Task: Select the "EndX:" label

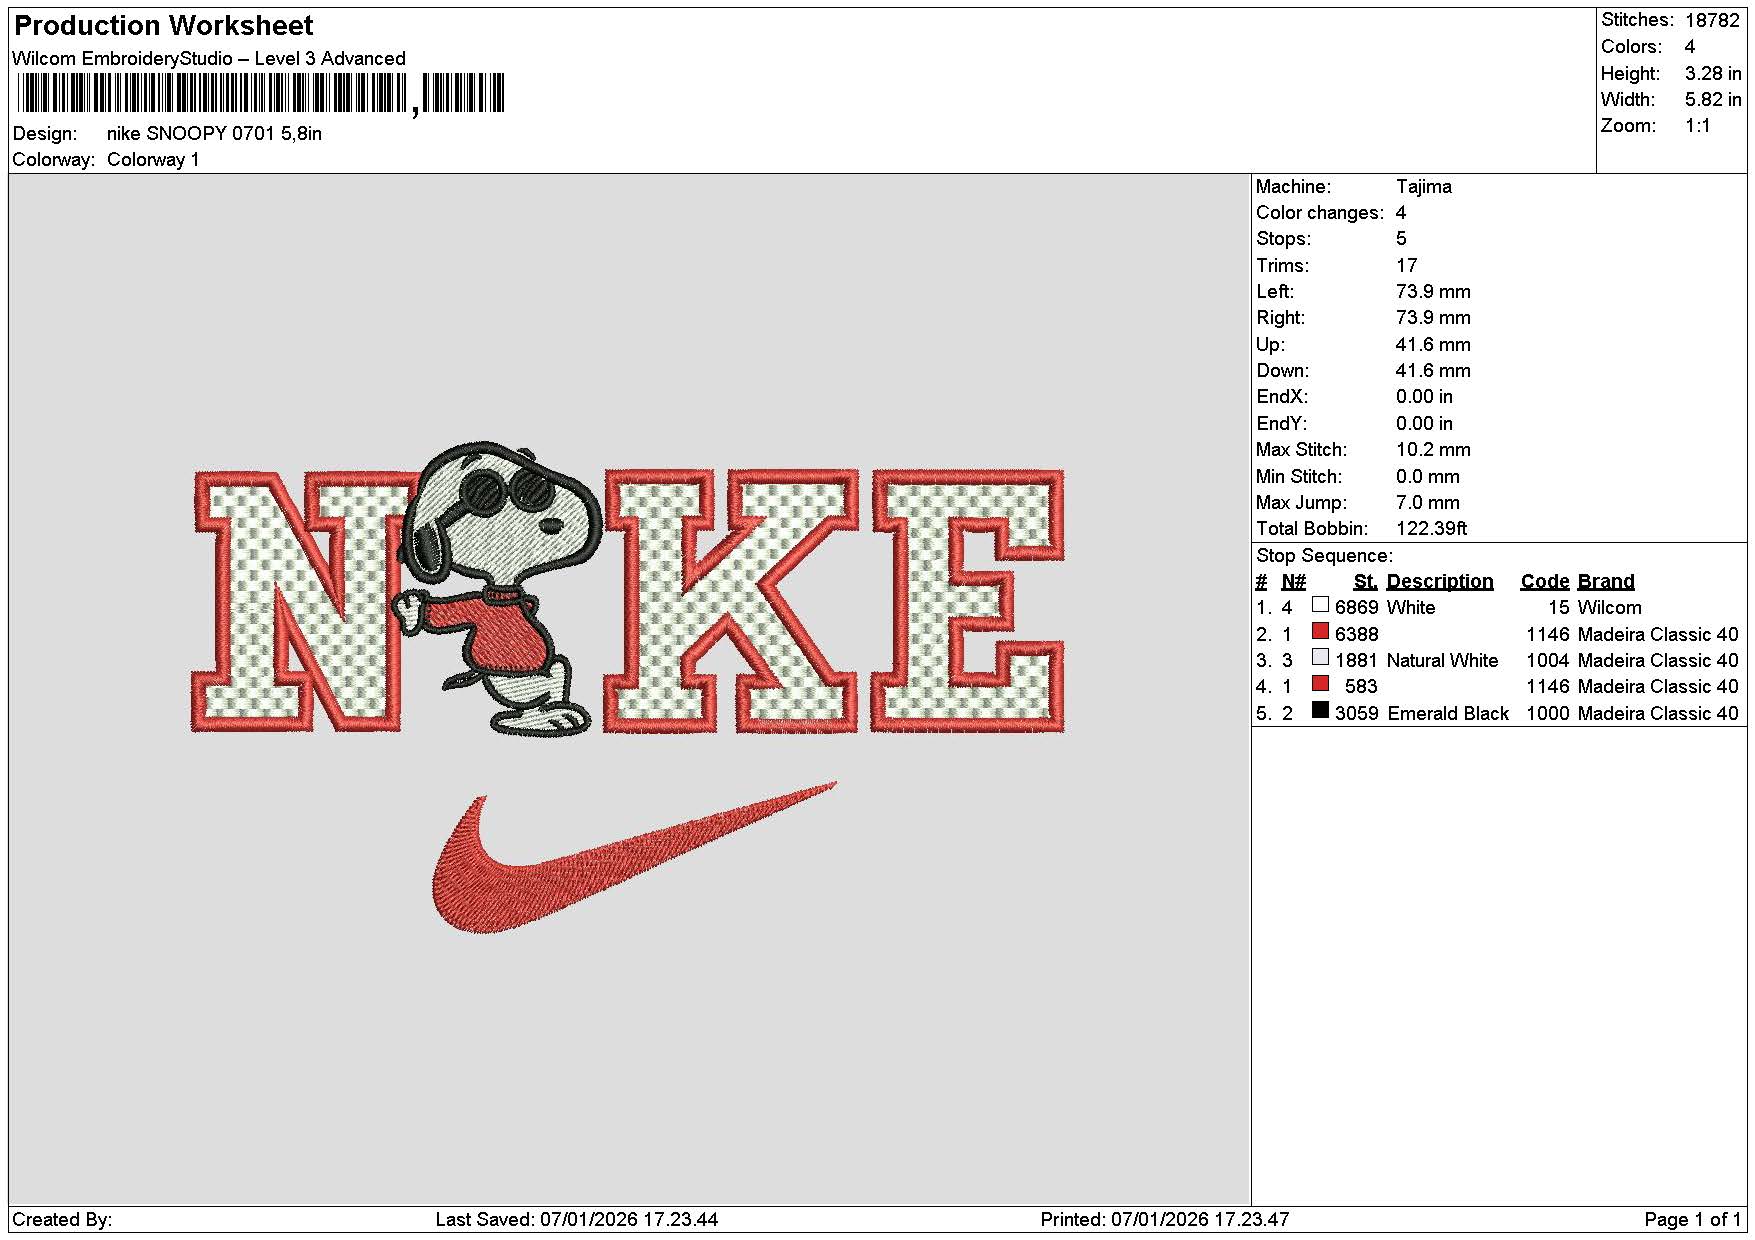Action: [x=1282, y=397]
